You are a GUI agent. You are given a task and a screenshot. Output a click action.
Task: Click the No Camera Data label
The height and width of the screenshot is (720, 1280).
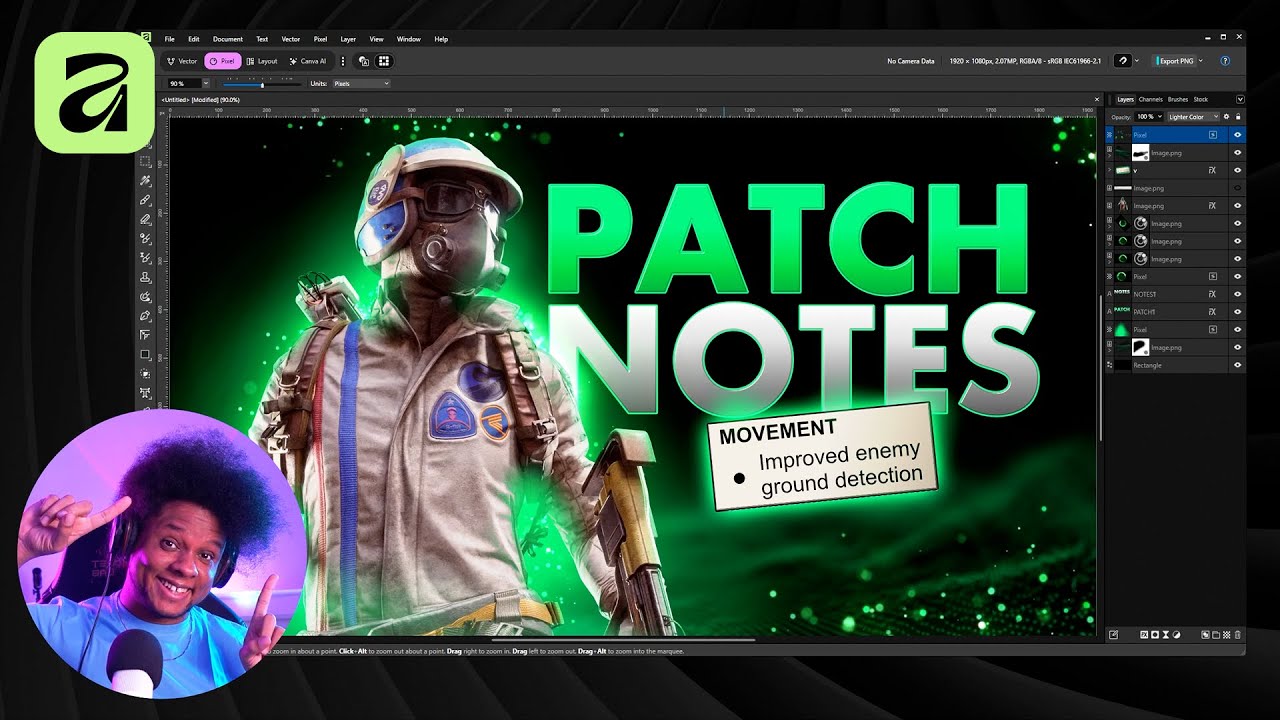tap(911, 61)
